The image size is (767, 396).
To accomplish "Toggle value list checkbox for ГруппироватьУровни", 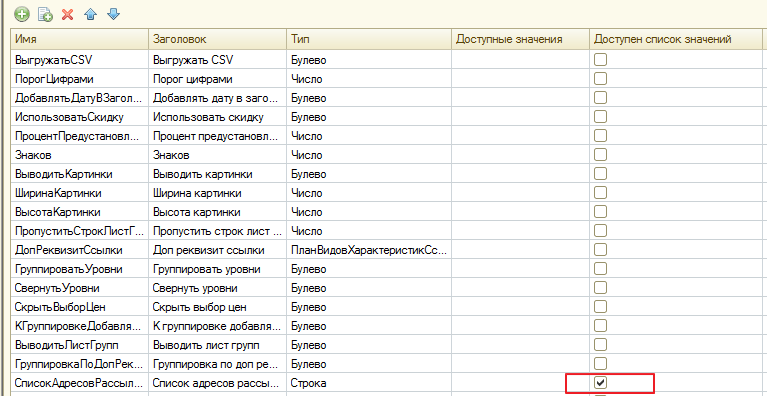I will pyautogui.click(x=600, y=269).
